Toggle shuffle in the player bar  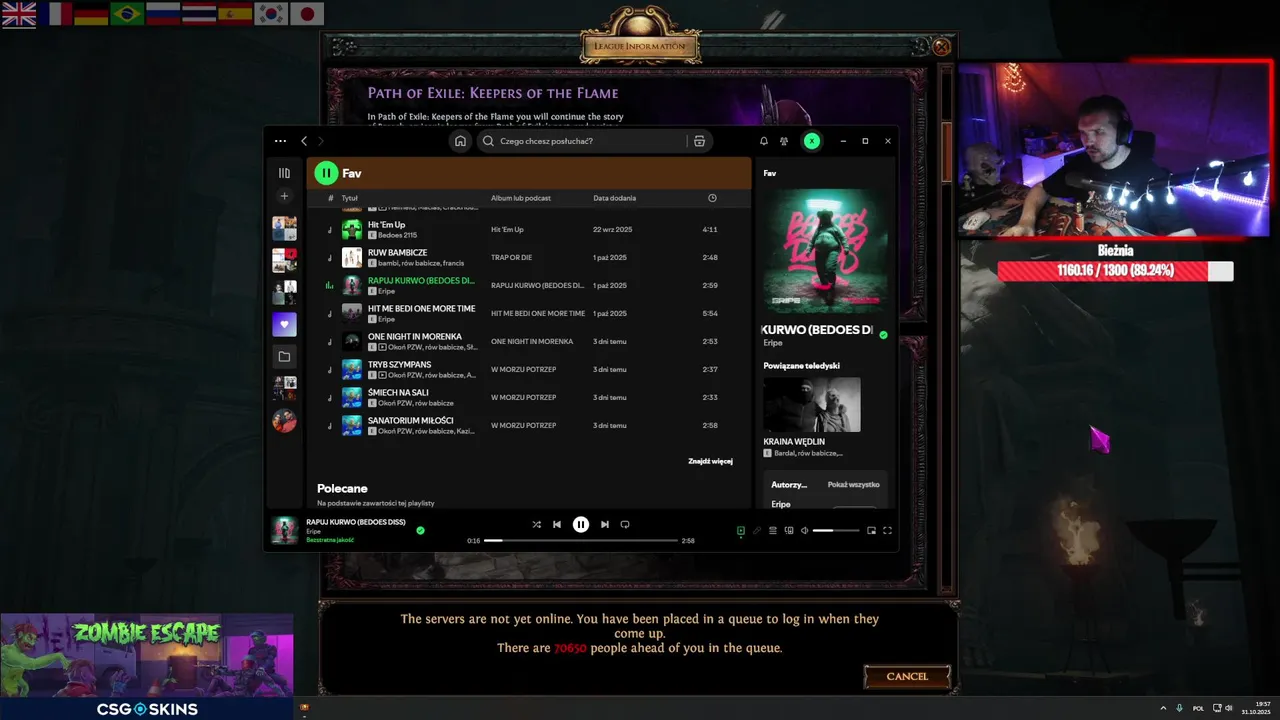coord(537,524)
